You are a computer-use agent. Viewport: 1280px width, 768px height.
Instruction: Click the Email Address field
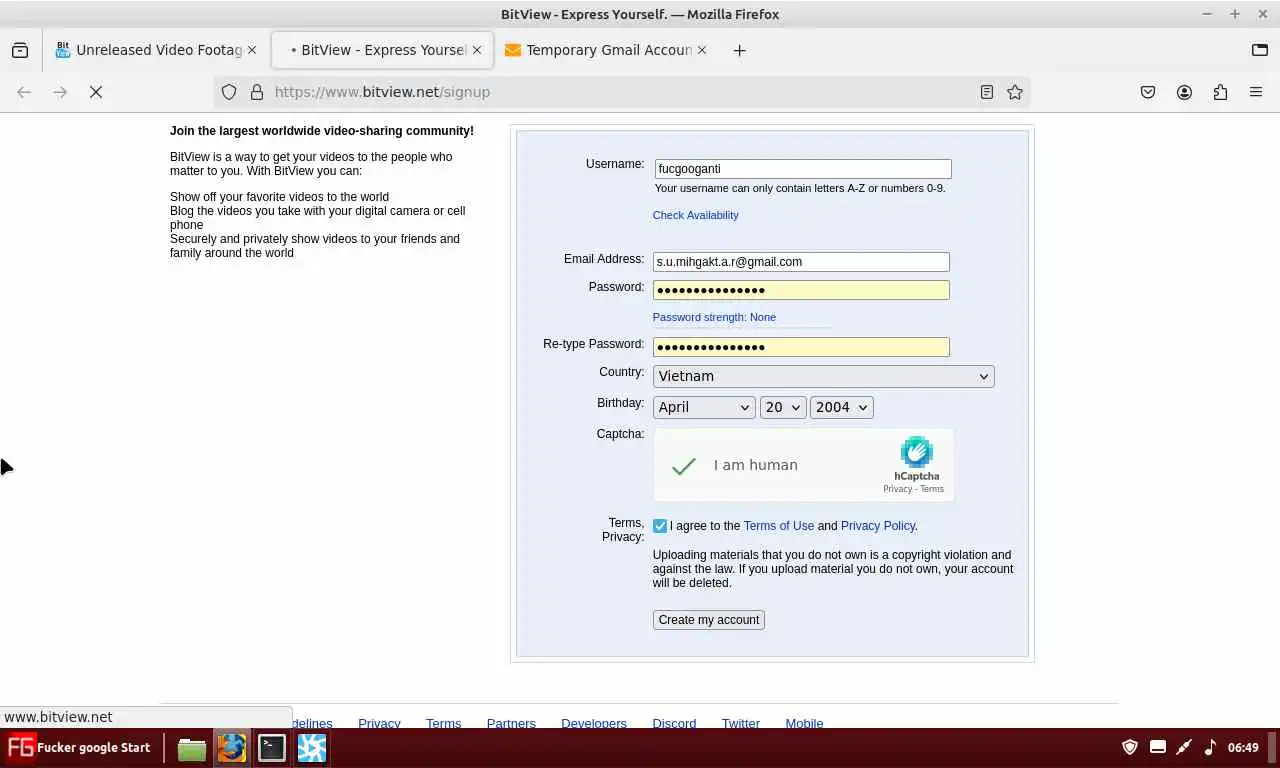pos(801,262)
